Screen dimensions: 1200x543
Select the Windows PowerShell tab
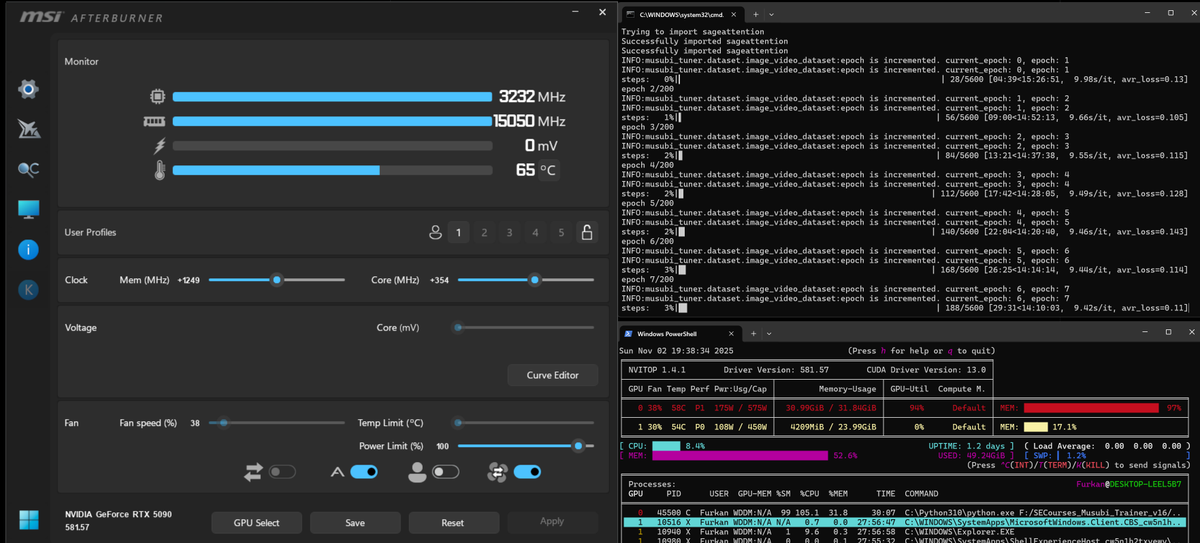681,333
